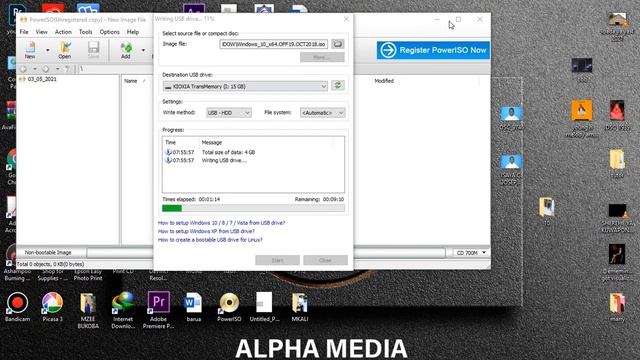Click the Modified column header
Viewport: 640px width, 360px height.
(384, 81)
